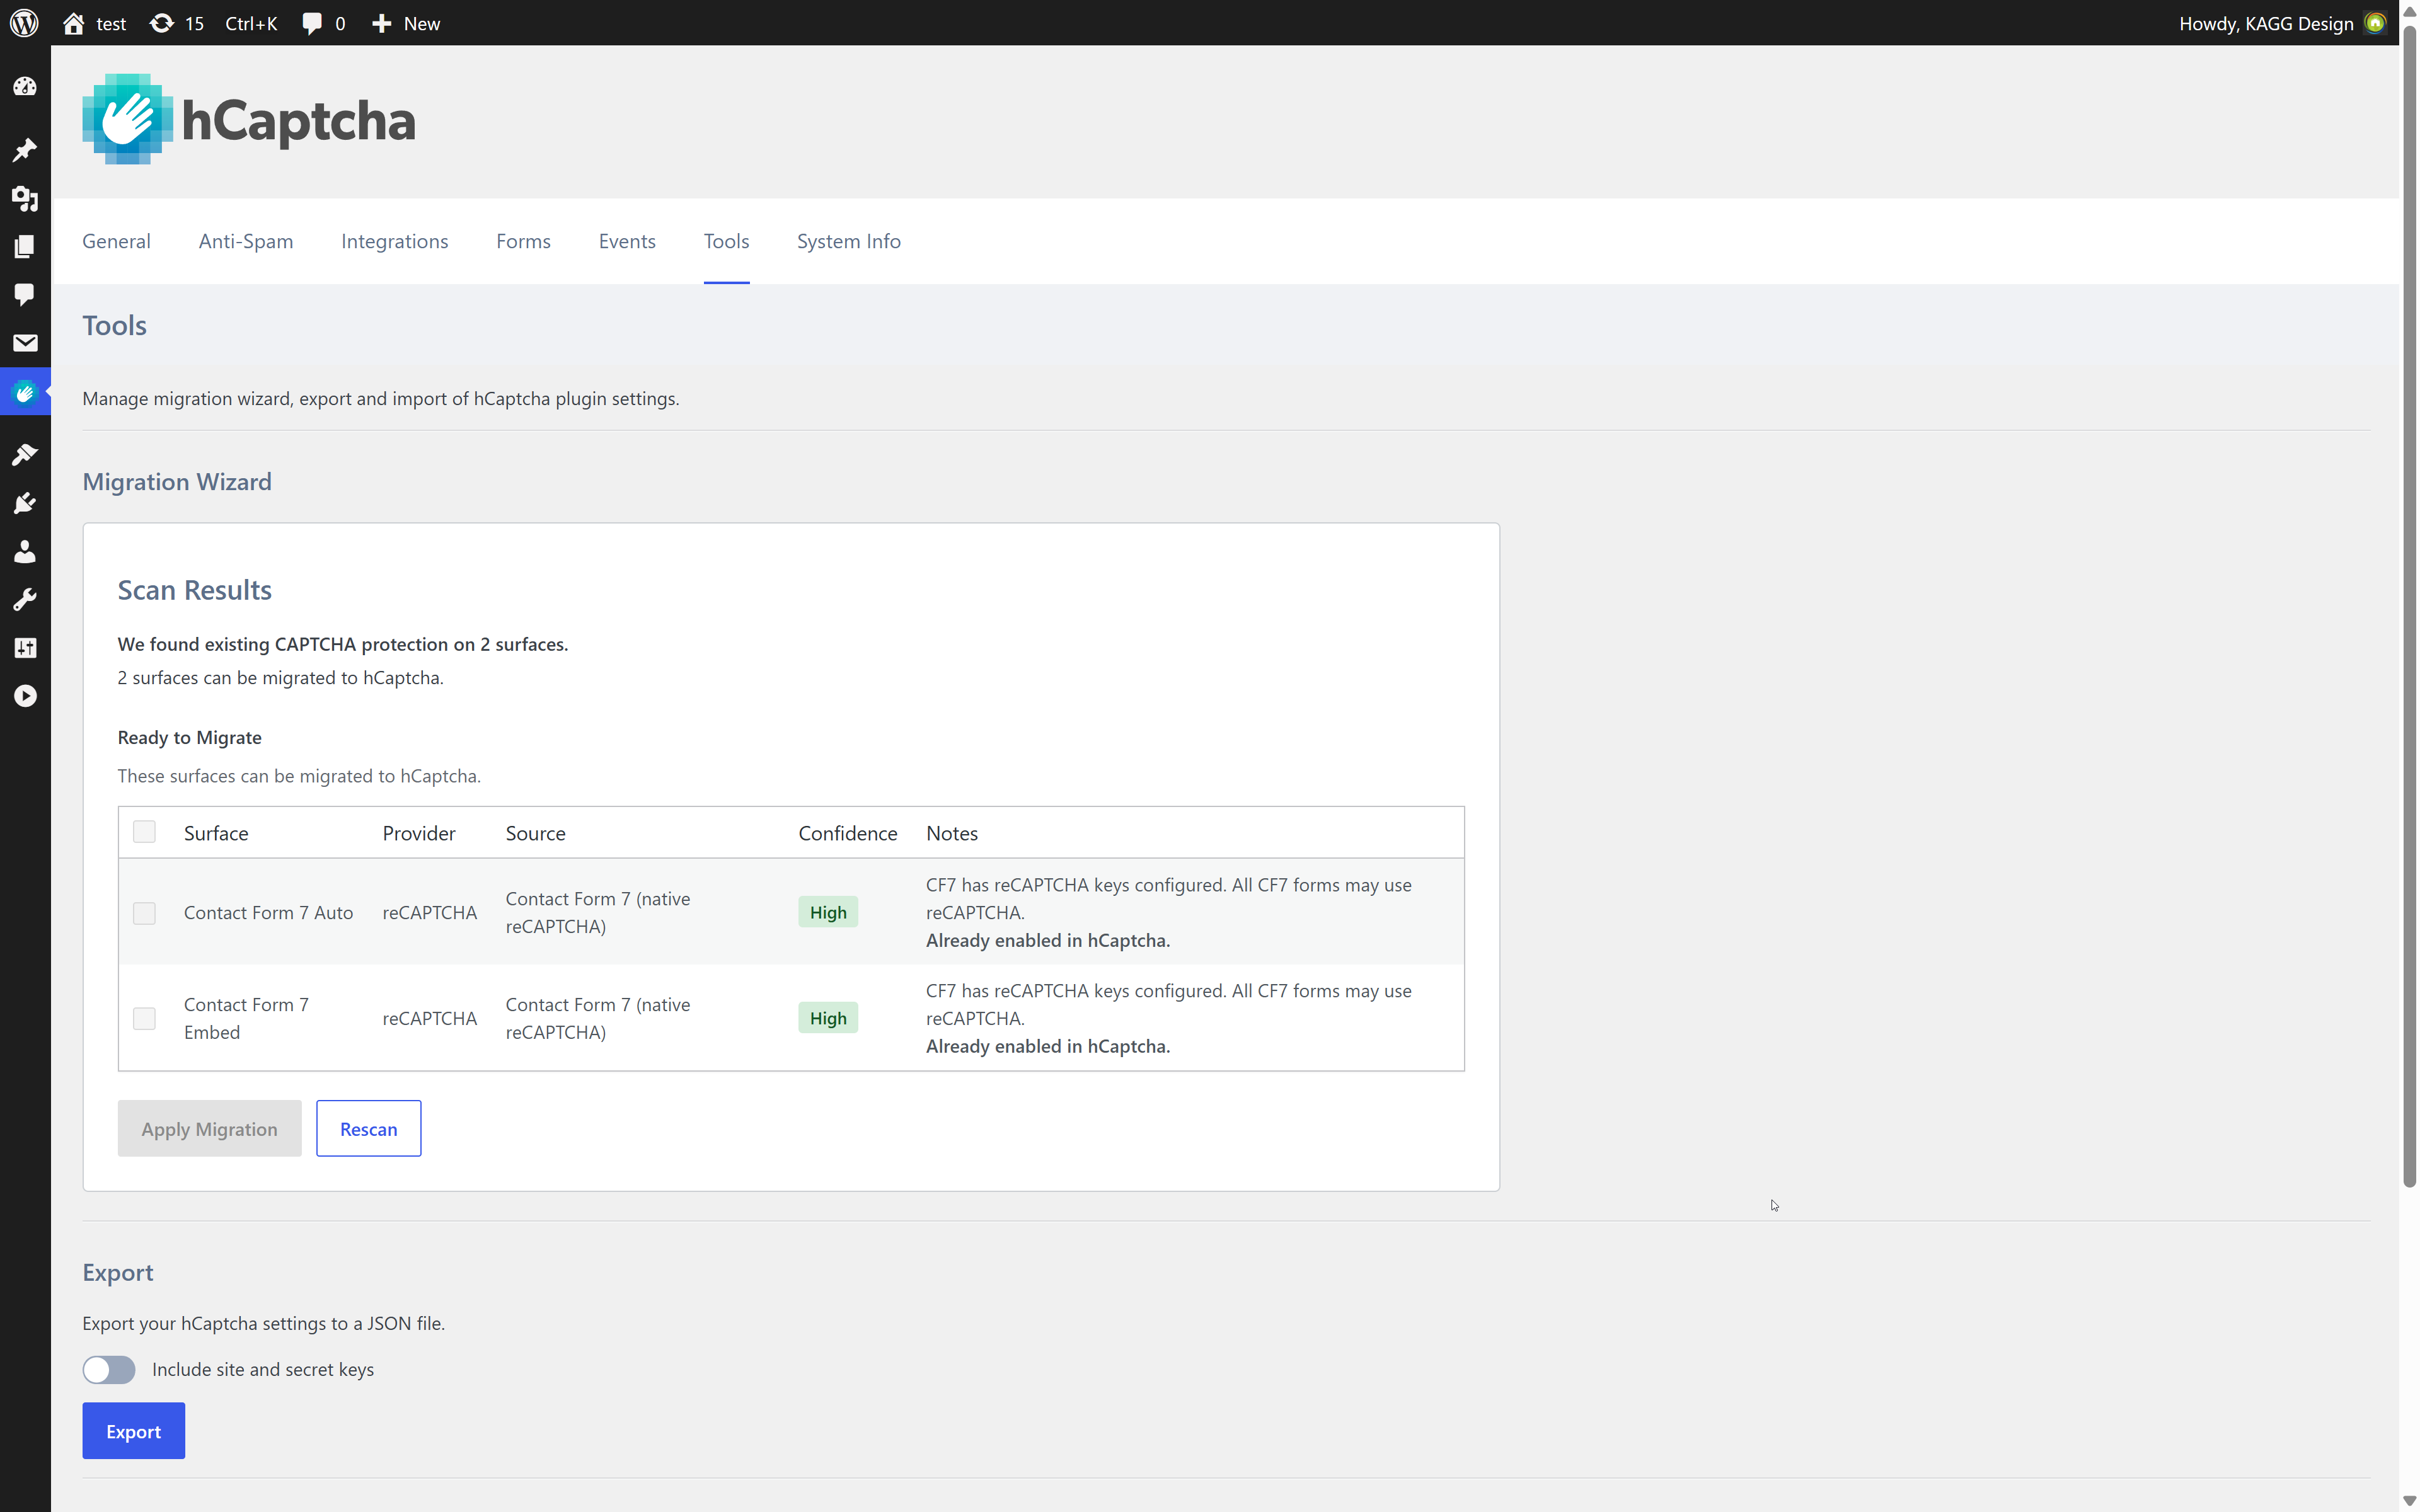Image resolution: width=2420 pixels, height=1512 pixels.
Task: Open the WordPress Dashboard from the sidebar
Action: pos(25,86)
